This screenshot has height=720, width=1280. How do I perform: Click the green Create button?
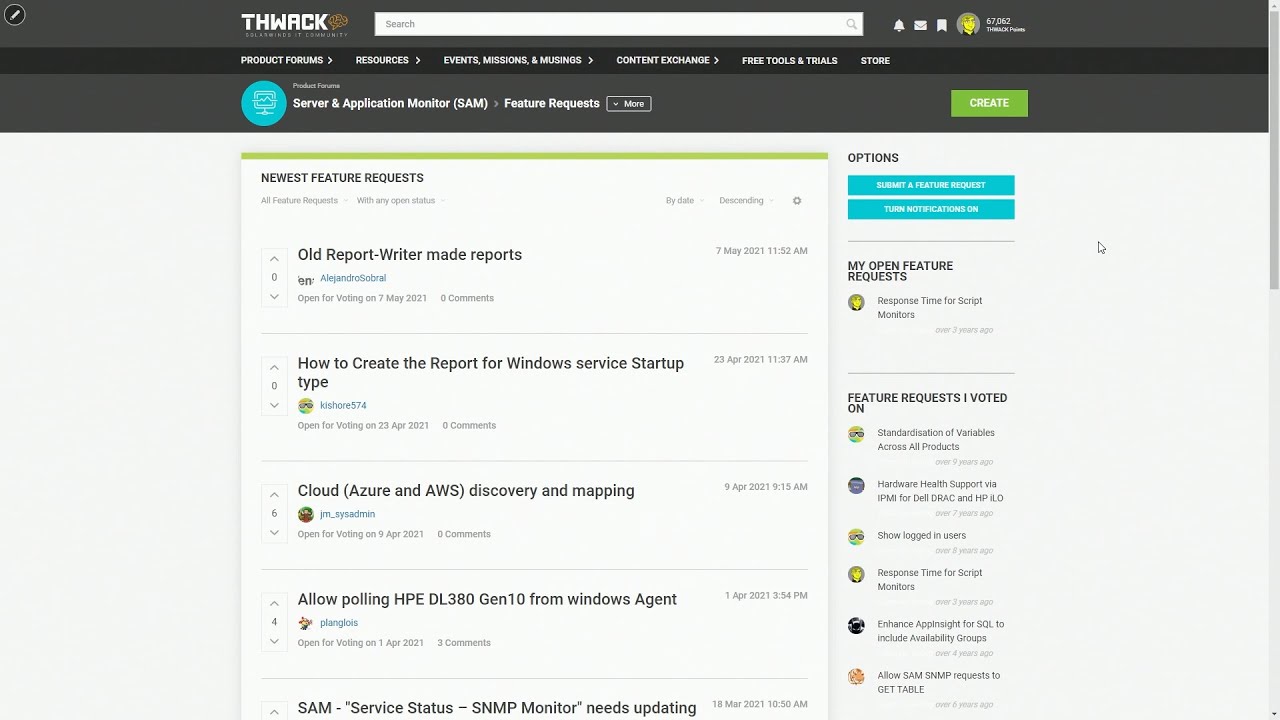[989, 103]
